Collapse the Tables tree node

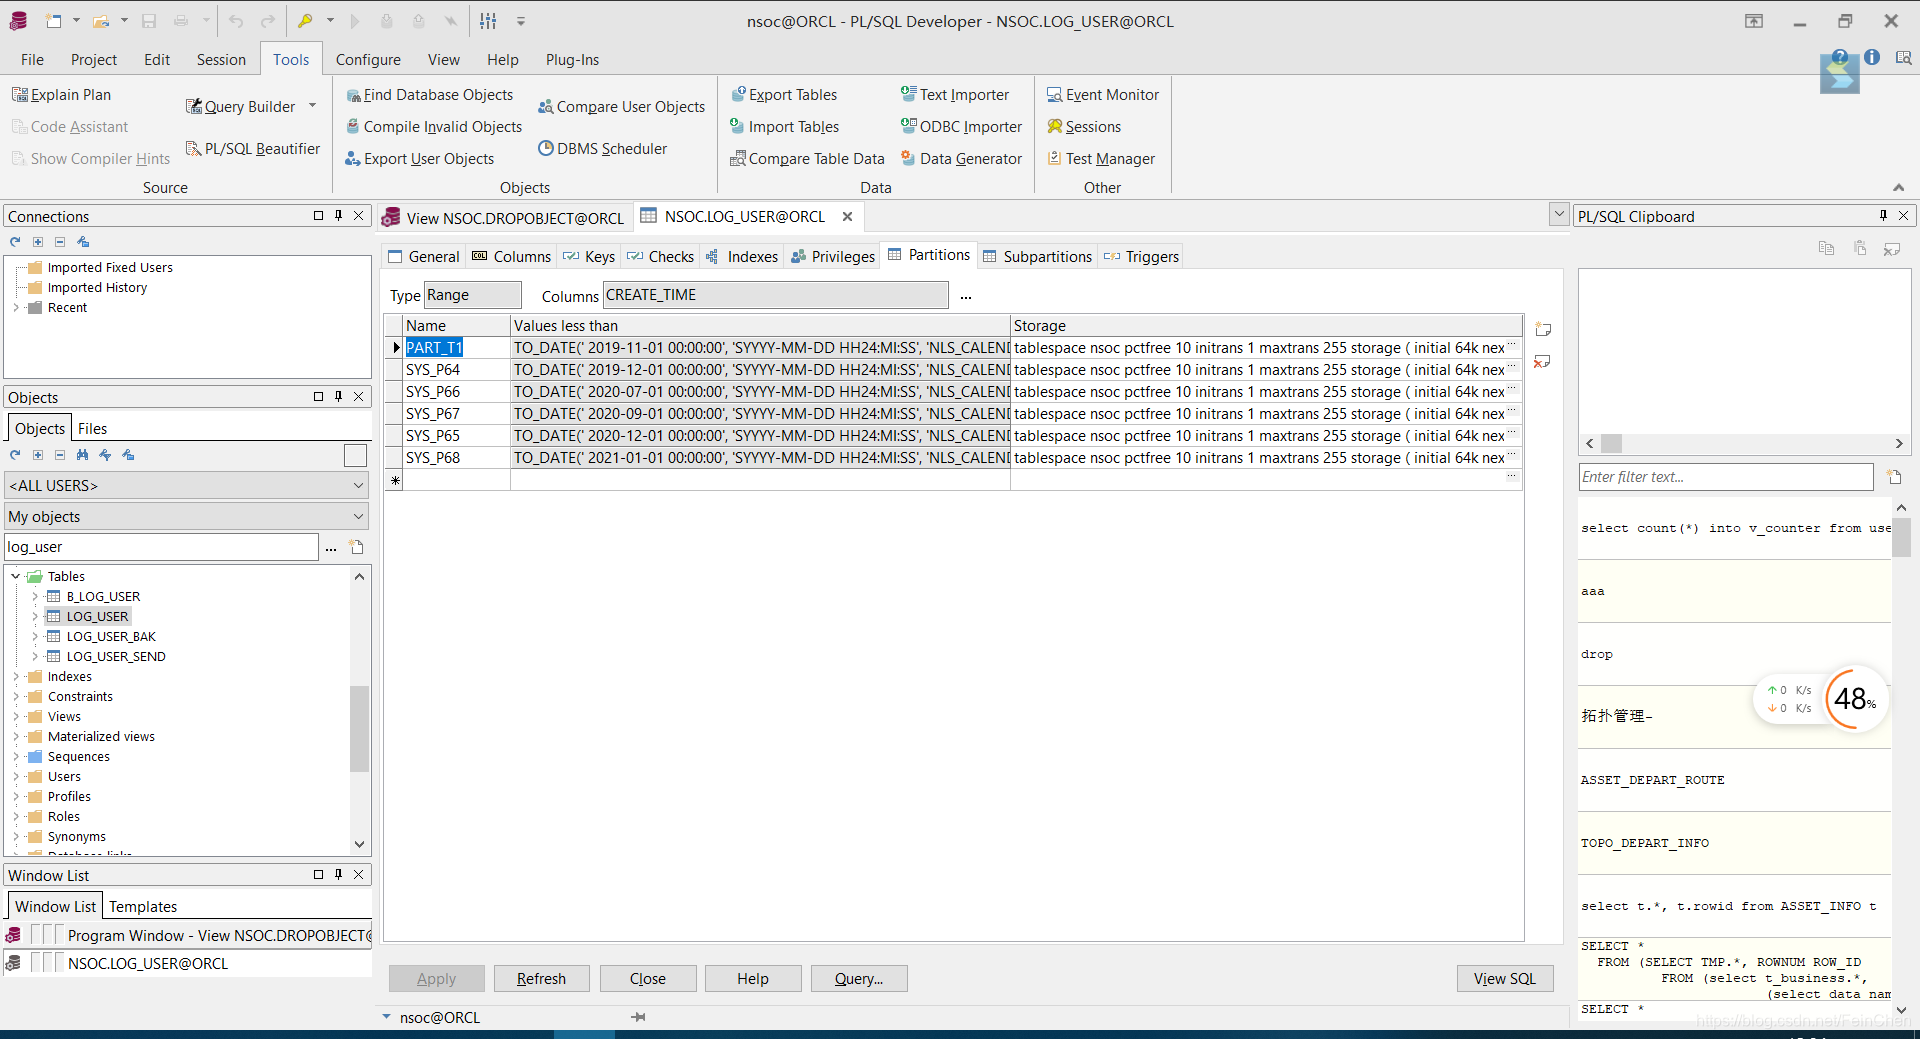coord(16,577)
